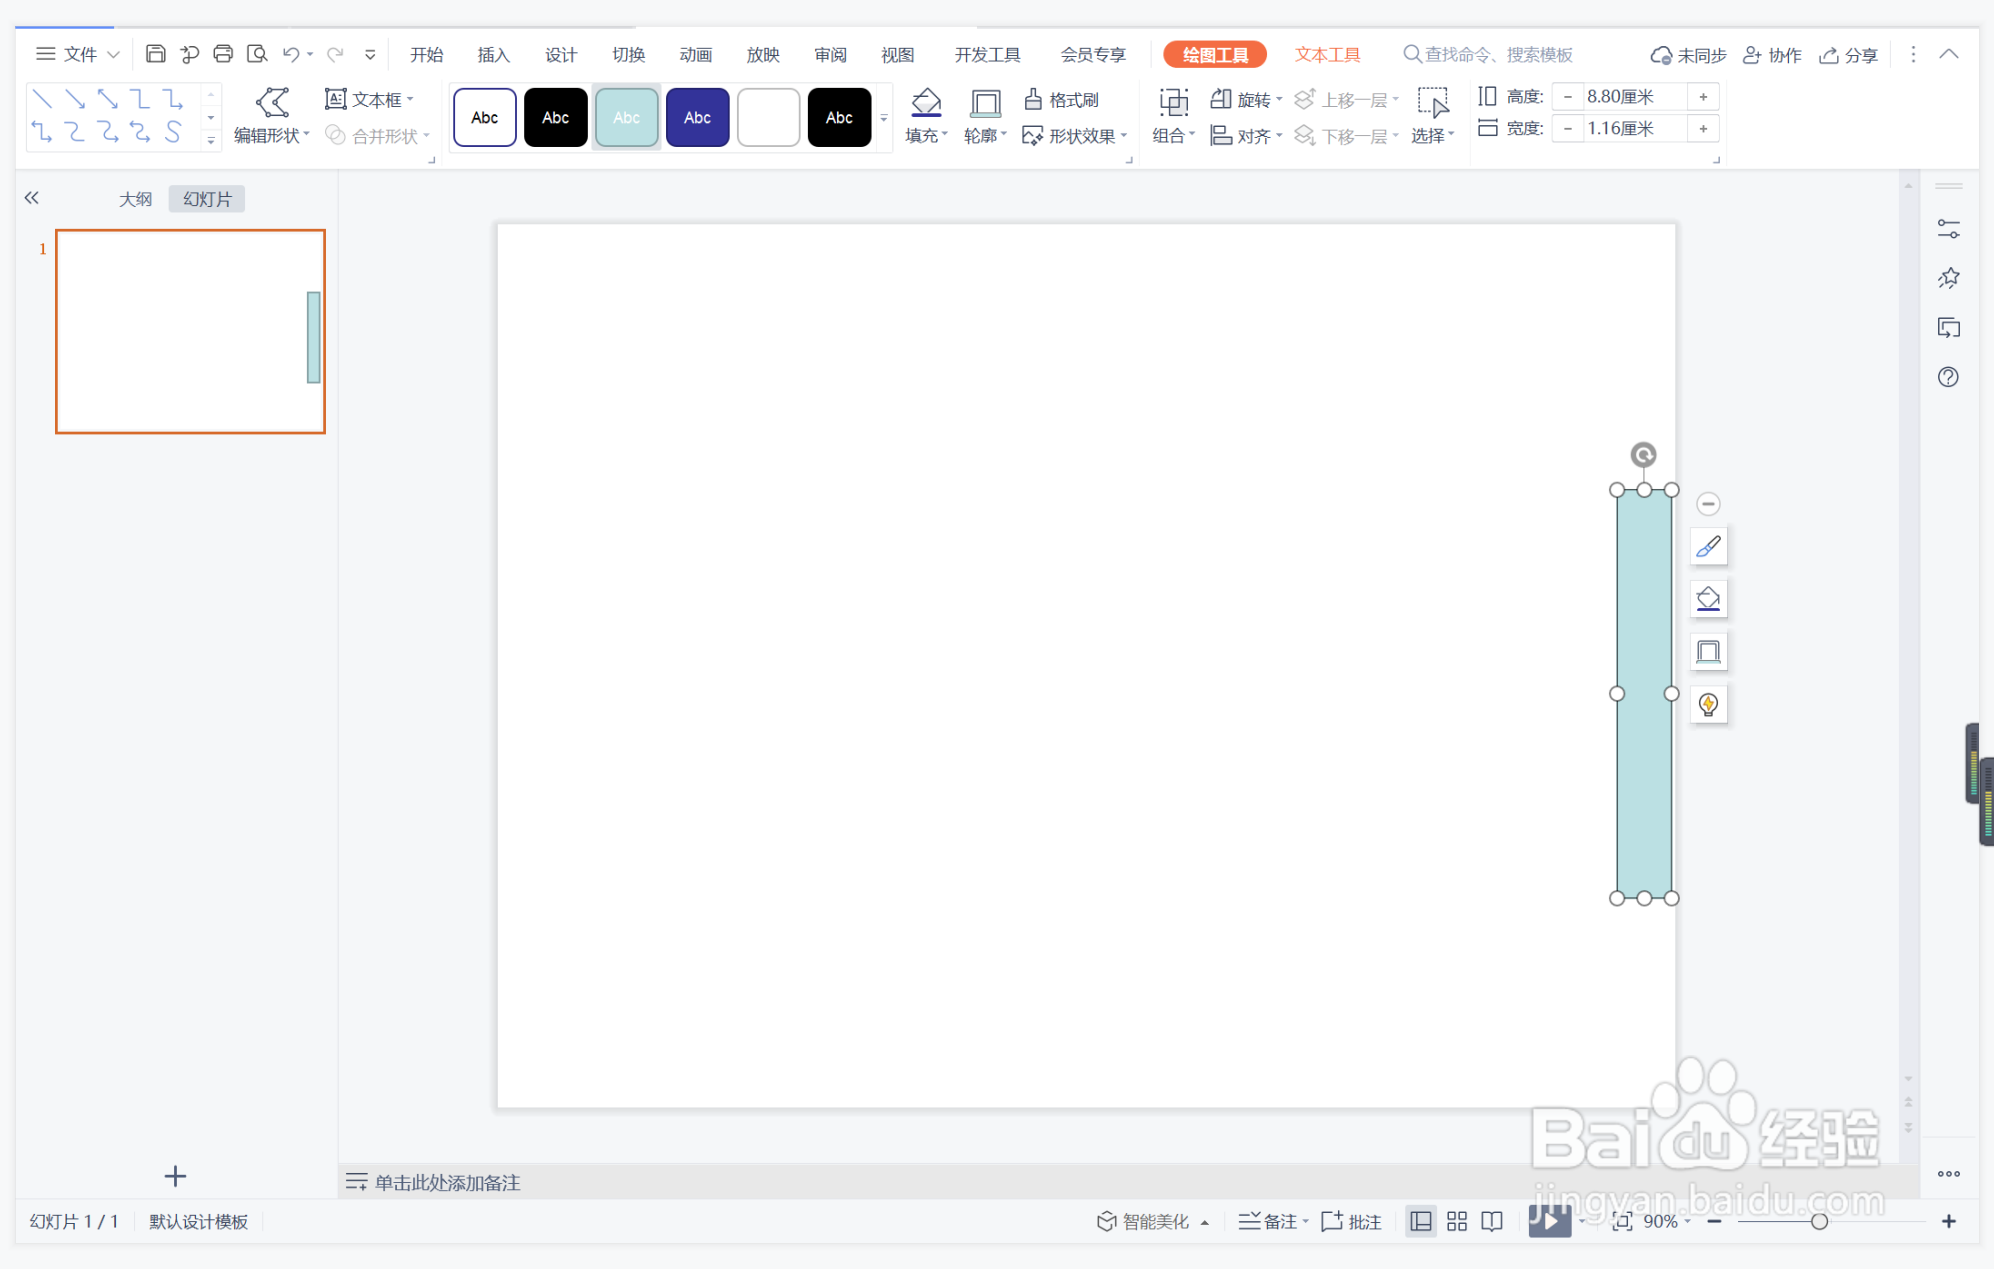
Task: Select the dark blue Abc style swatch
Action: [x=697, y=118]
